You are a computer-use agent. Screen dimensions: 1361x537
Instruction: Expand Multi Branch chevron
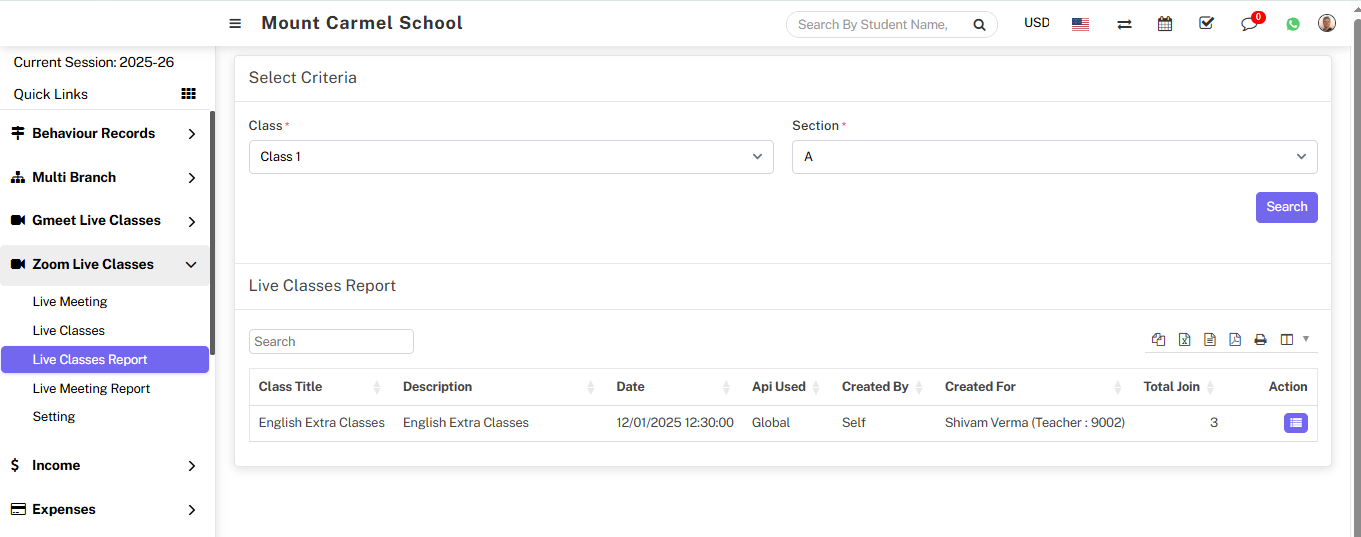tap(192, 178)
